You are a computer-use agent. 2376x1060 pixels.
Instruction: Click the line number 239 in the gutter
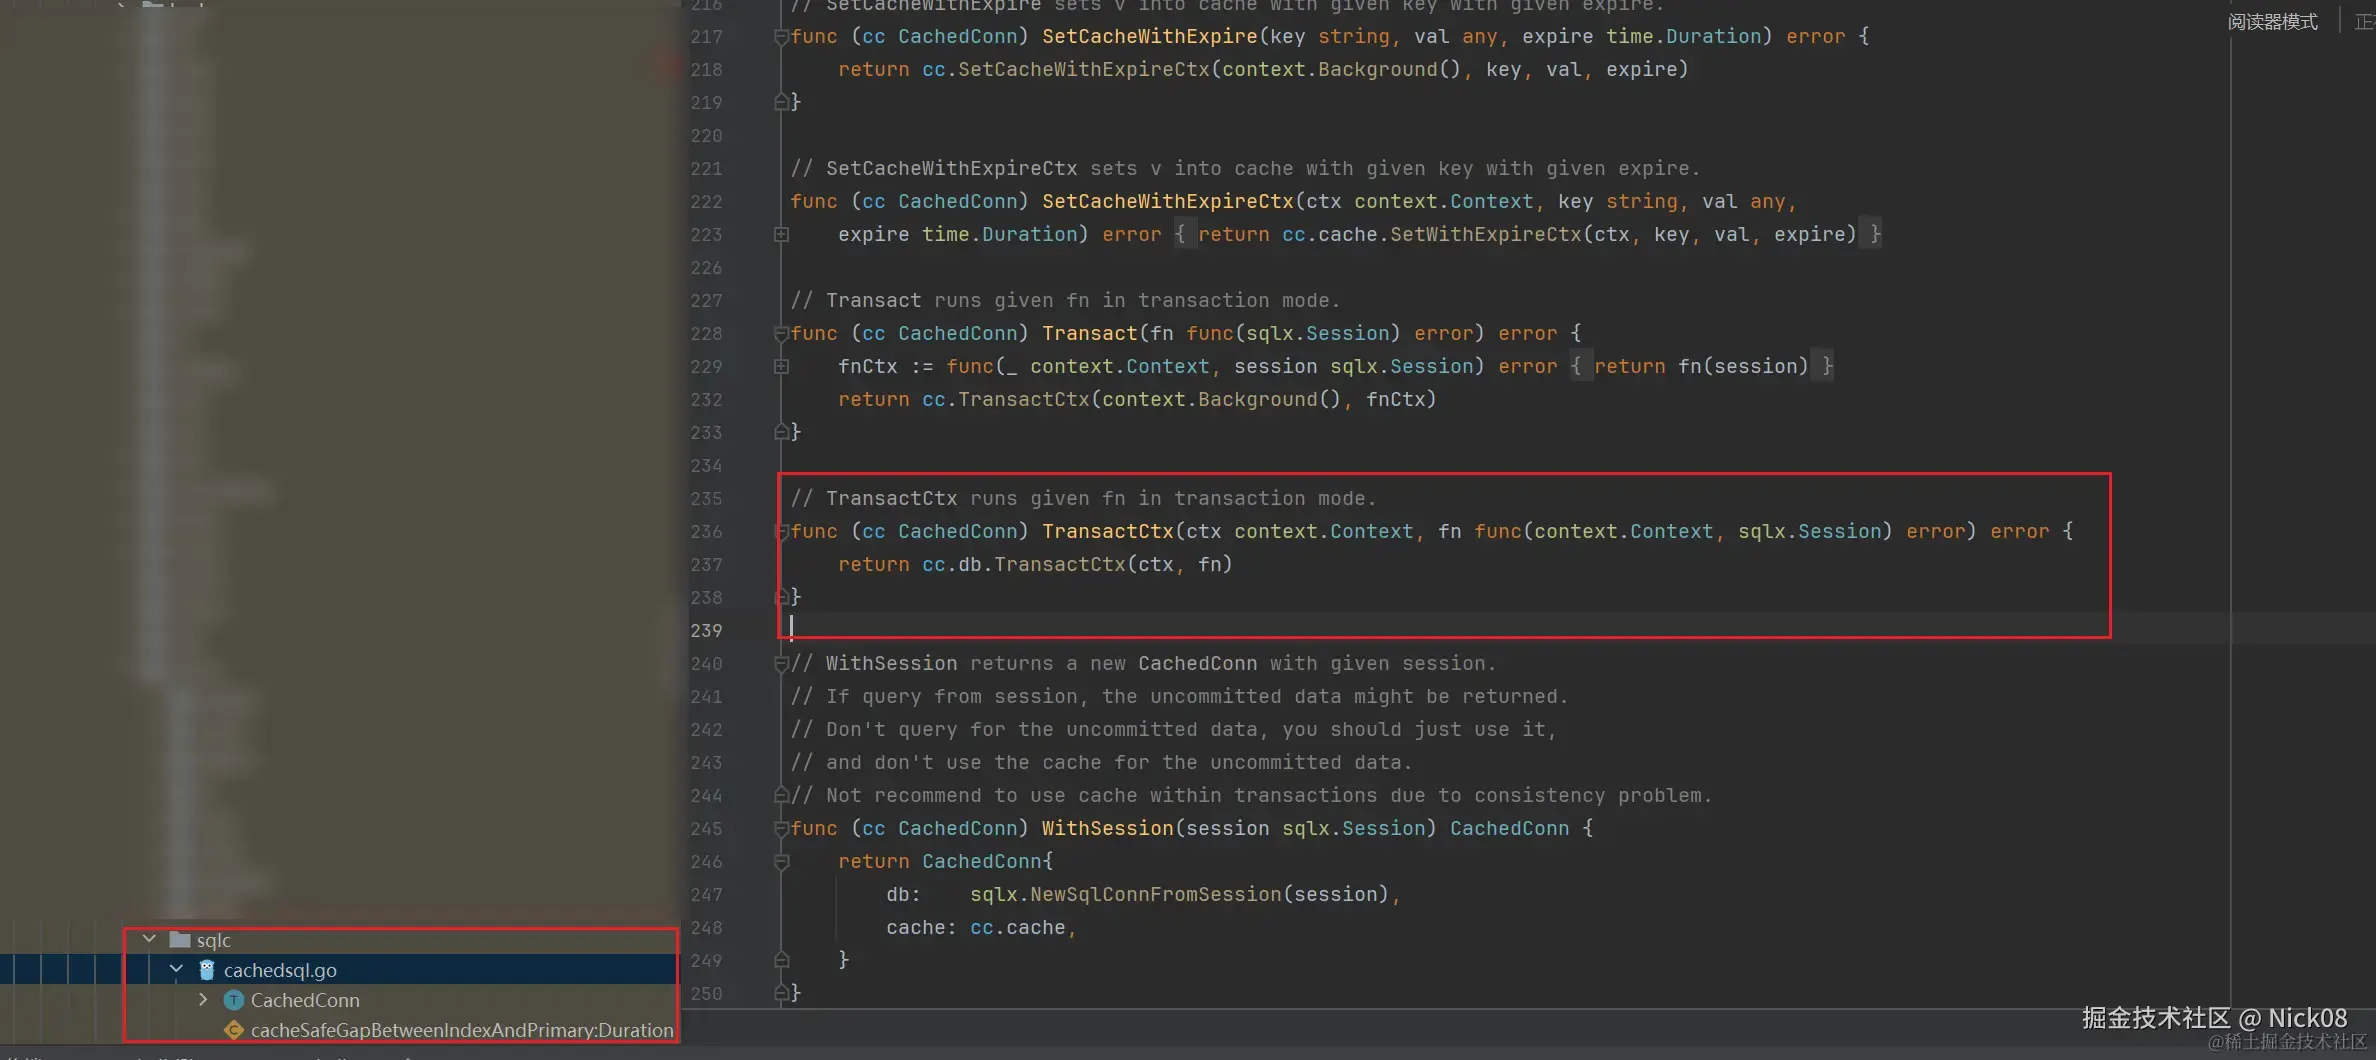pos(706,630)
